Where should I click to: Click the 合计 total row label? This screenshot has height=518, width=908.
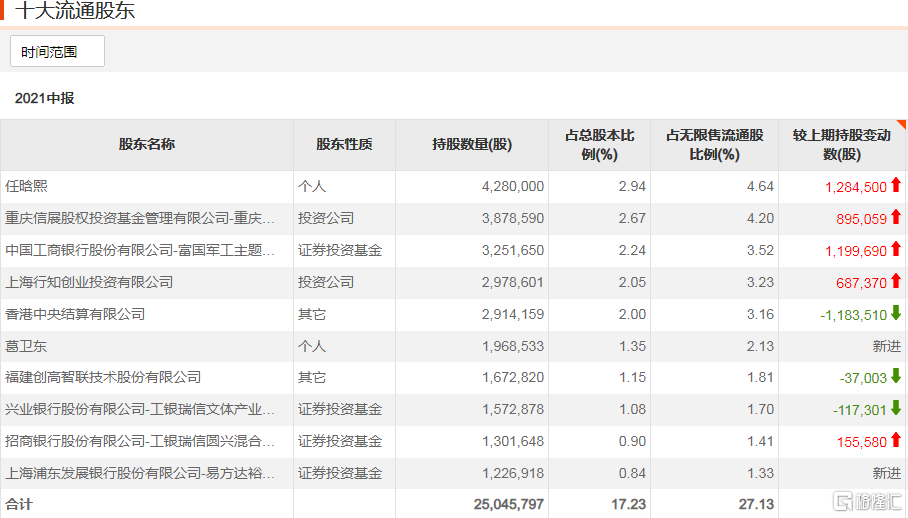(x=19, y=504)
